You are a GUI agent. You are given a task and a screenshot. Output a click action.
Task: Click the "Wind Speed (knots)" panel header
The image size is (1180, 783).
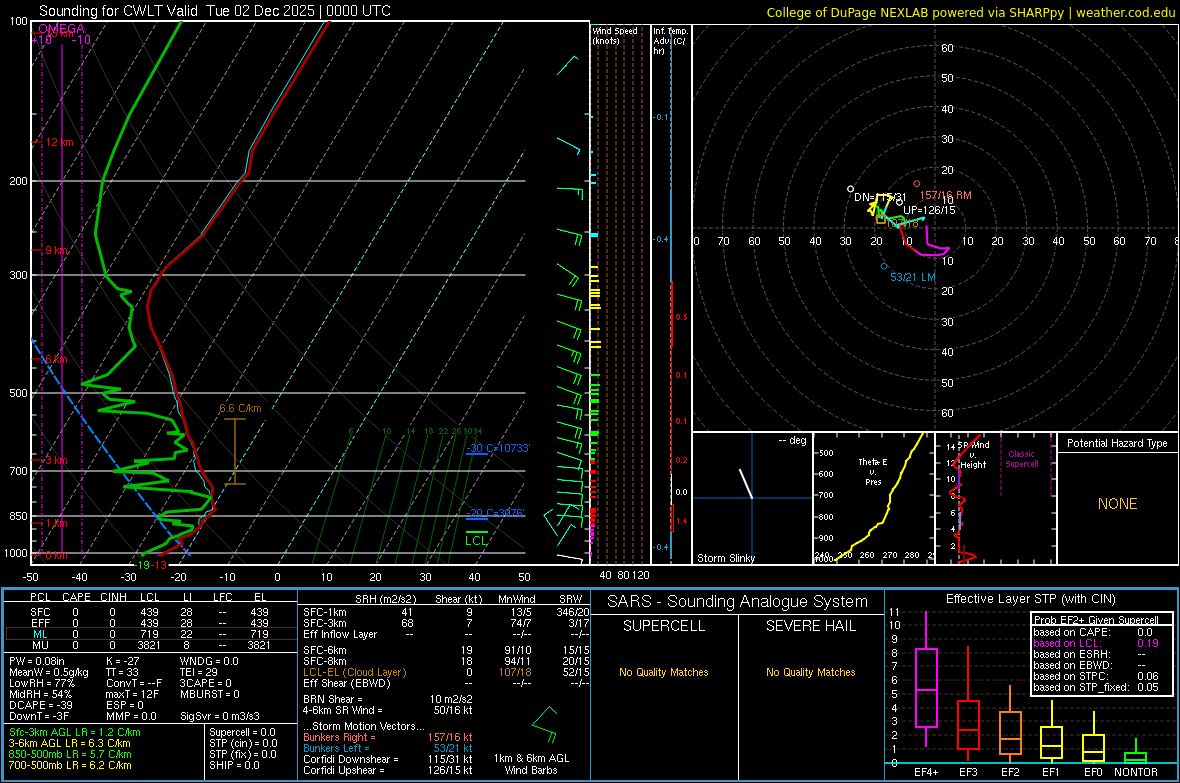pyautogui.click(x=615, y=35)
